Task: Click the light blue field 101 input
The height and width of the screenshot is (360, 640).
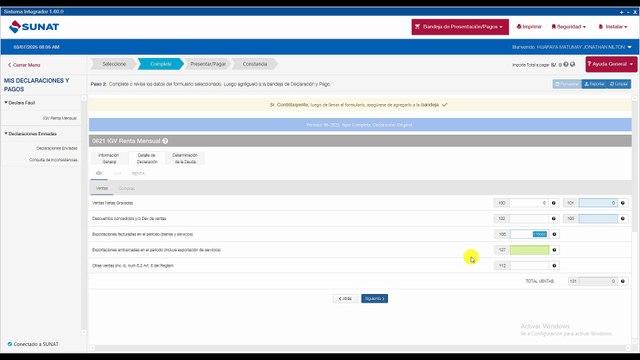Action: [x=598, y=203]
